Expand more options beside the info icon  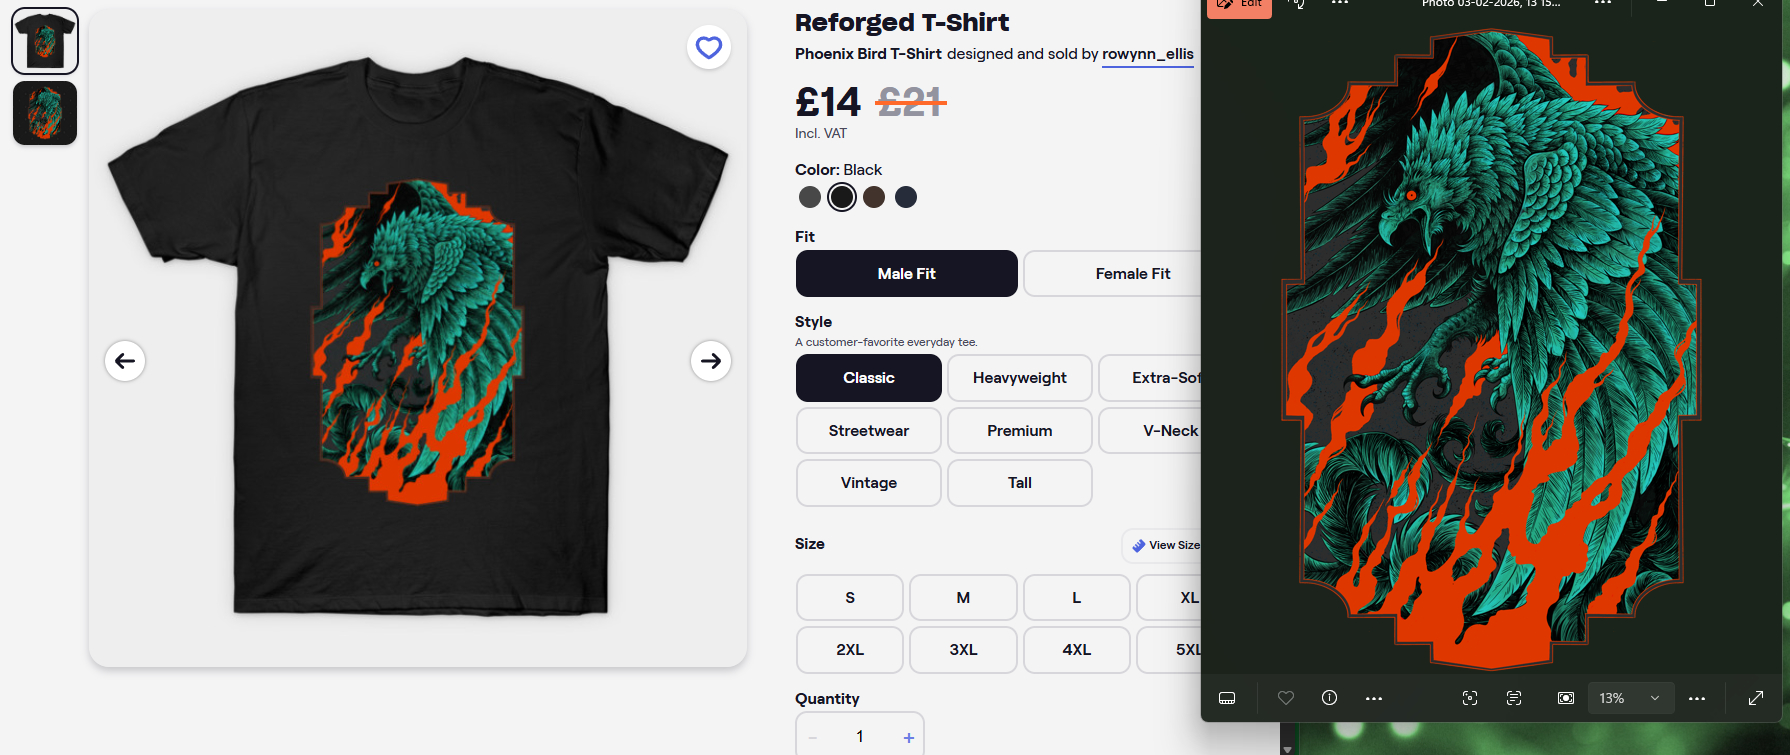click(x=1374, y=698)
